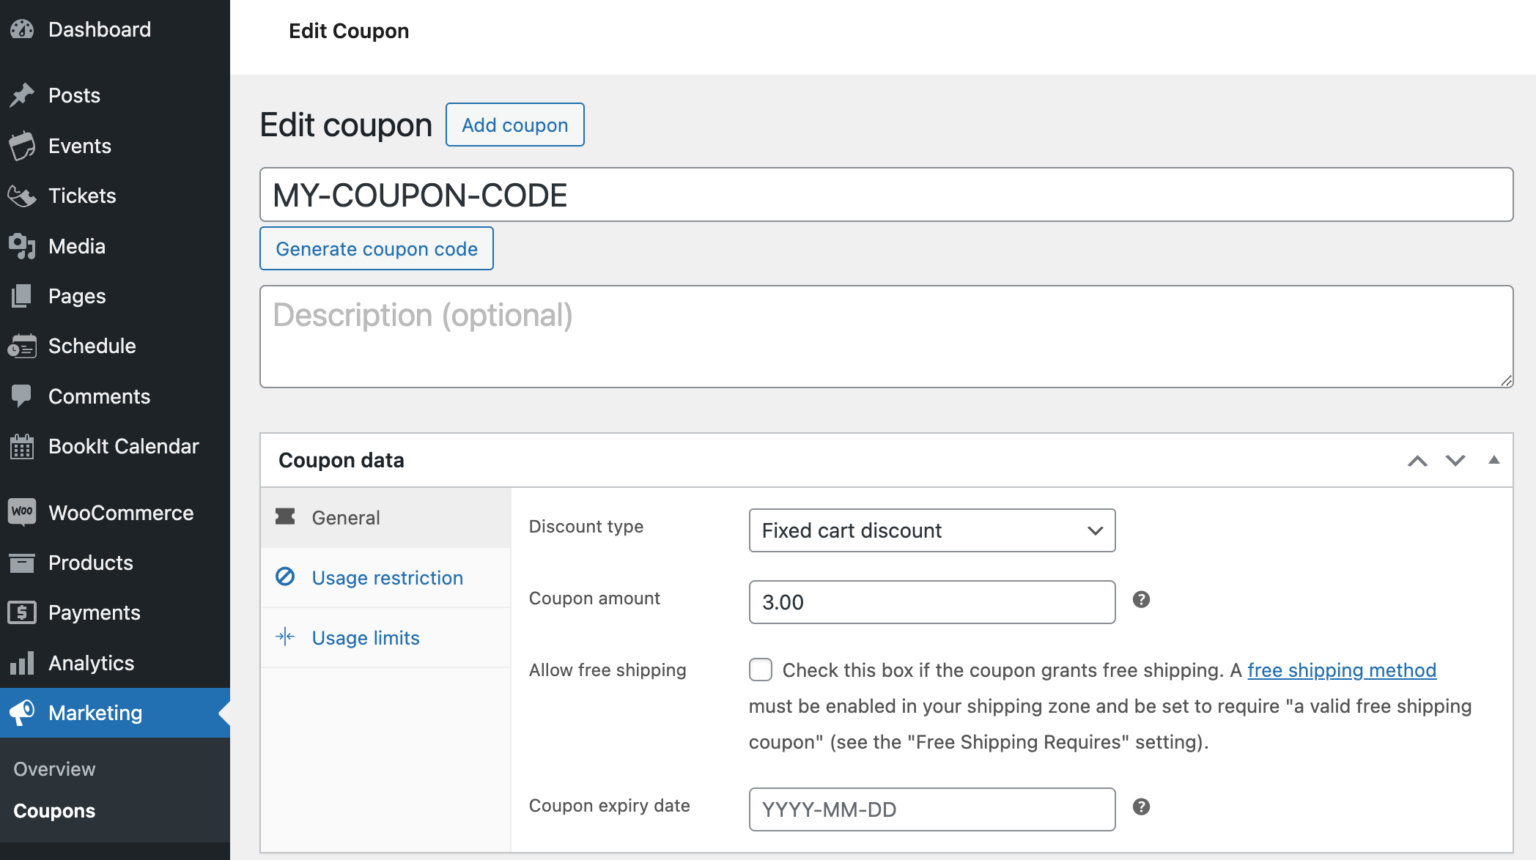Click the Add coupon button
This screenshot has width=1536, height=860.
(515, 125)
